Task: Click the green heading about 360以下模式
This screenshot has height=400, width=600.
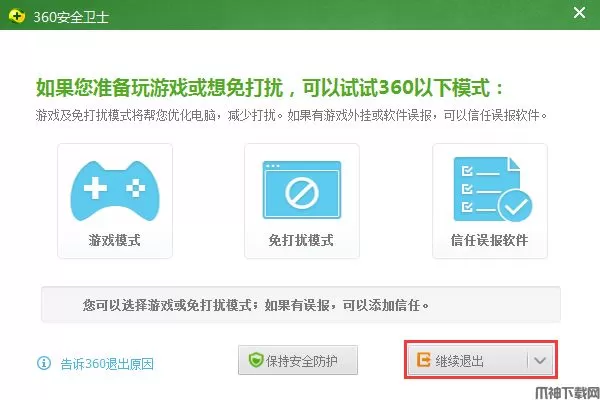Action: point(270,88)
